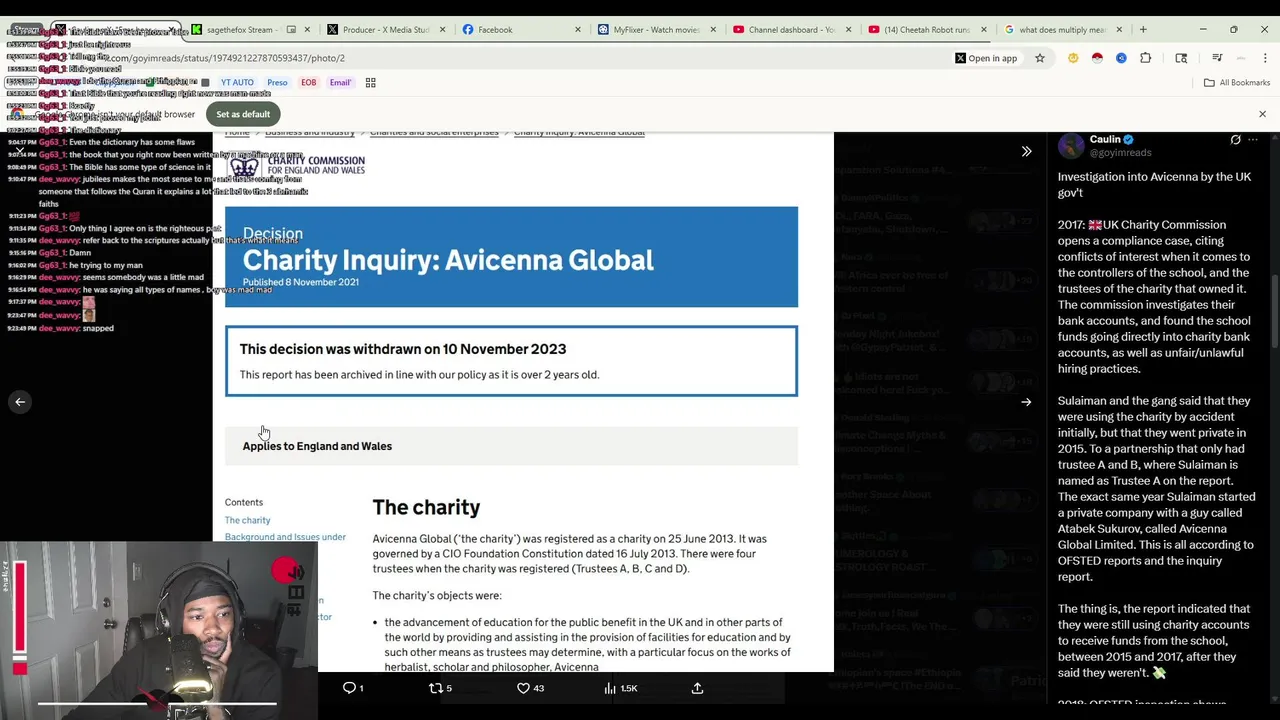Dismiss the default browser infobar

tap(1262, 114)
